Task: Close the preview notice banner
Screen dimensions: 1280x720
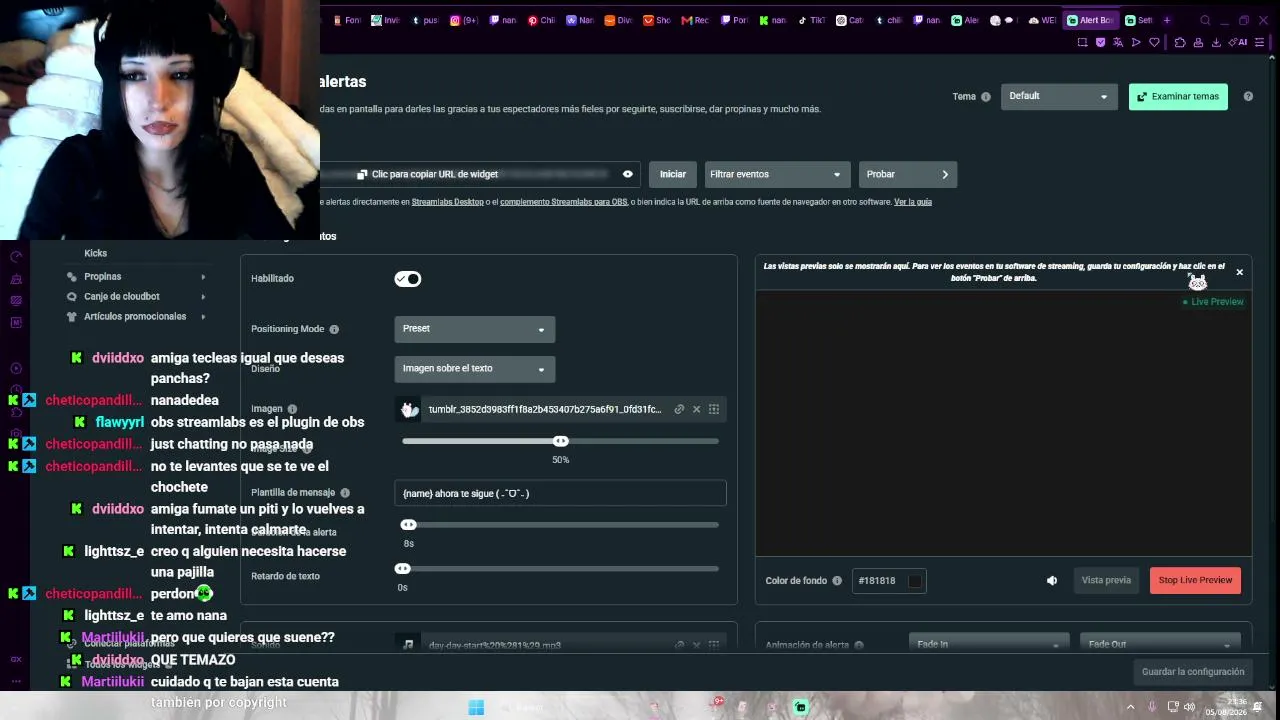Action: coord(1240,272)
